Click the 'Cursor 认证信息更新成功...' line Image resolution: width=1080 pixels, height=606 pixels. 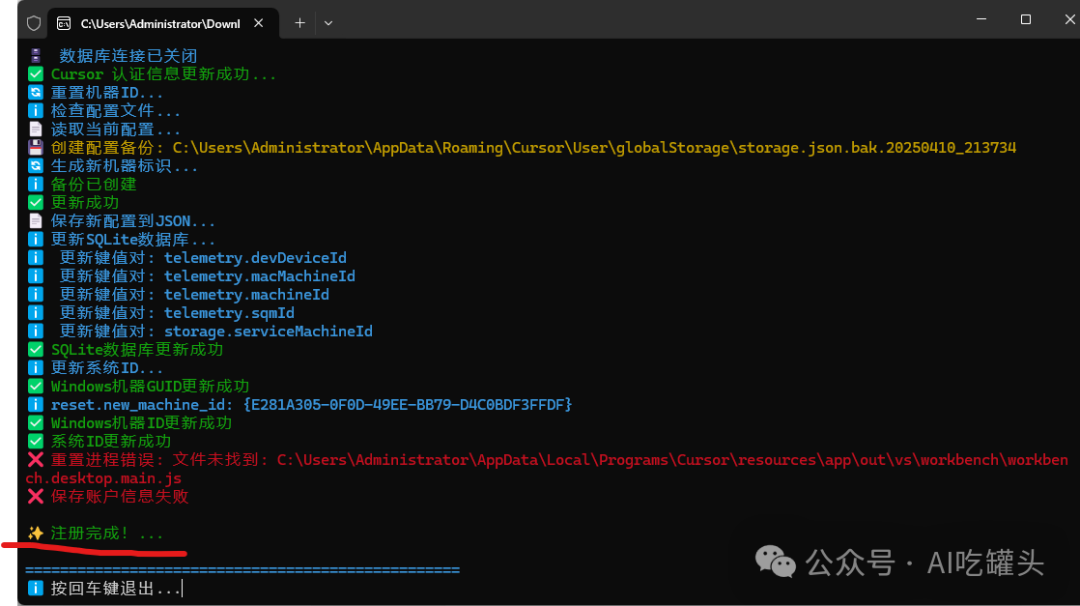164,74
